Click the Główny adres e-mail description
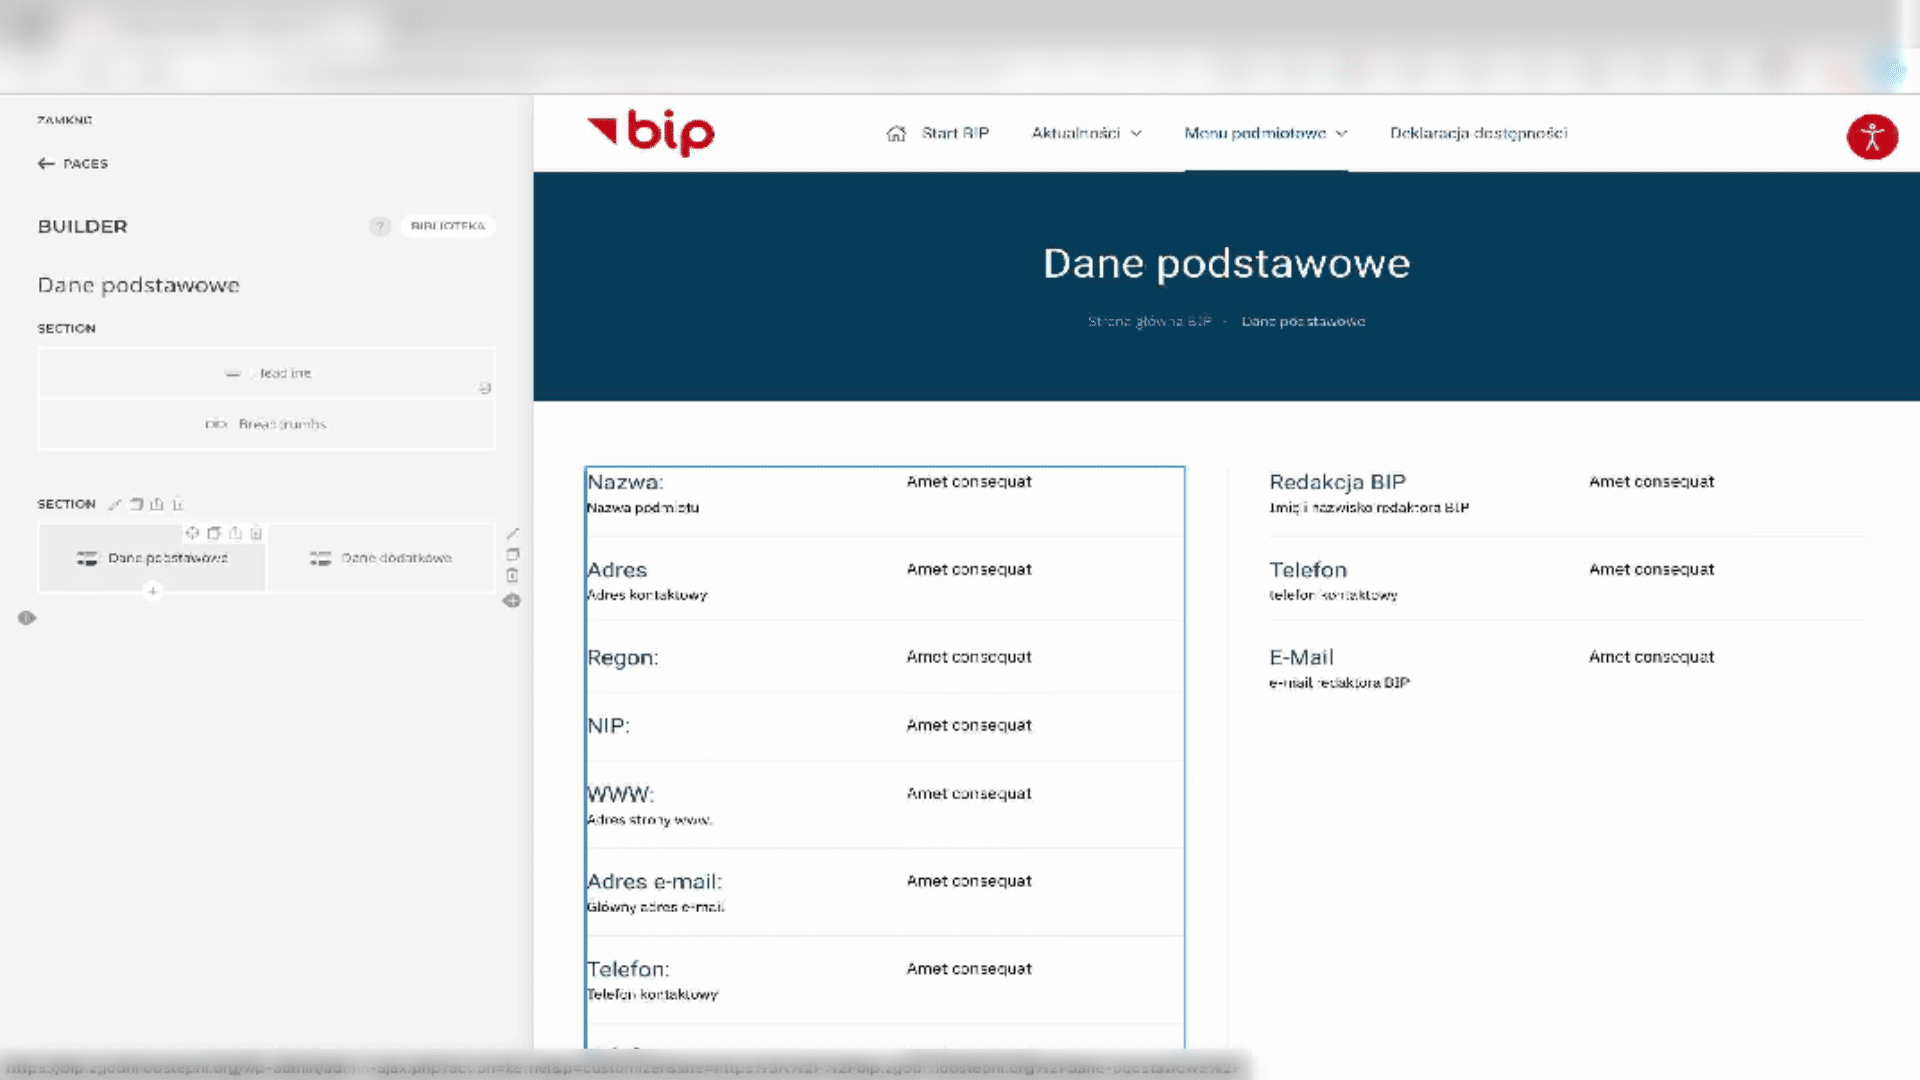The image size is (1920, 1080). point(656,907)
